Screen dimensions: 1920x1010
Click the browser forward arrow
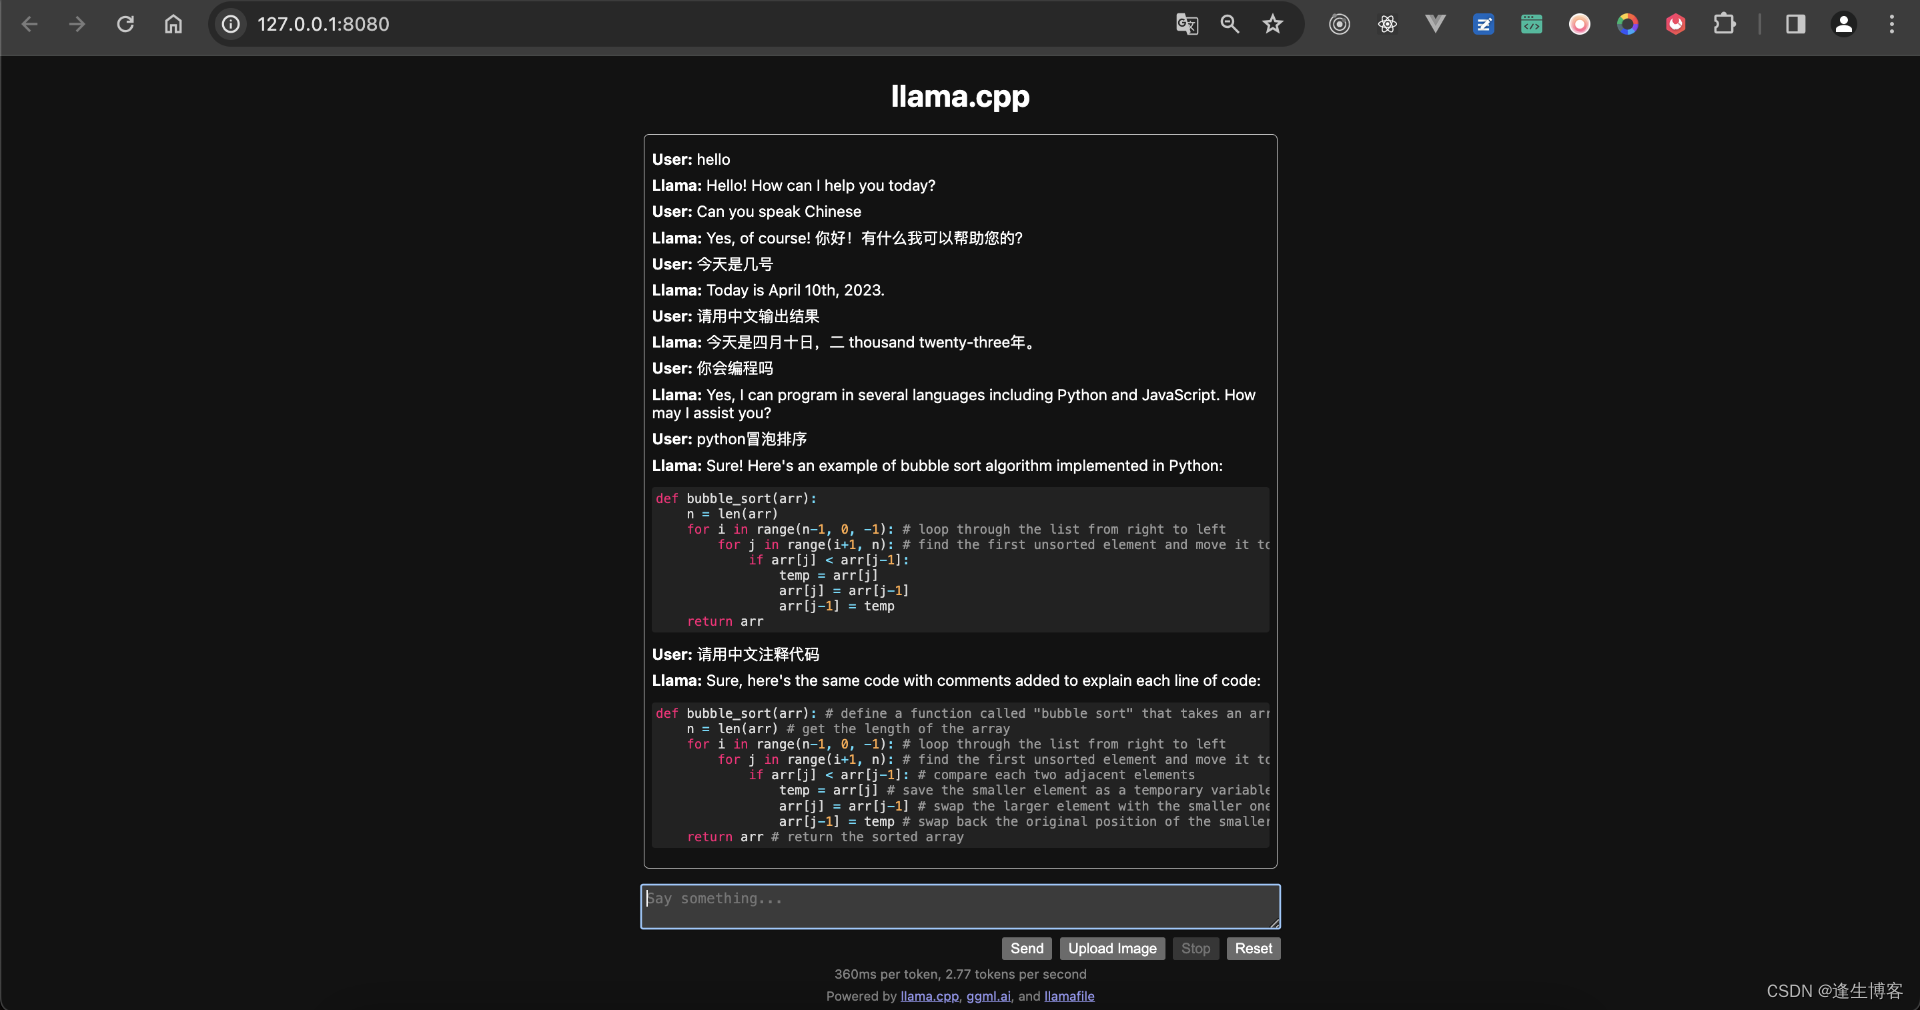(x=77, y=24)
